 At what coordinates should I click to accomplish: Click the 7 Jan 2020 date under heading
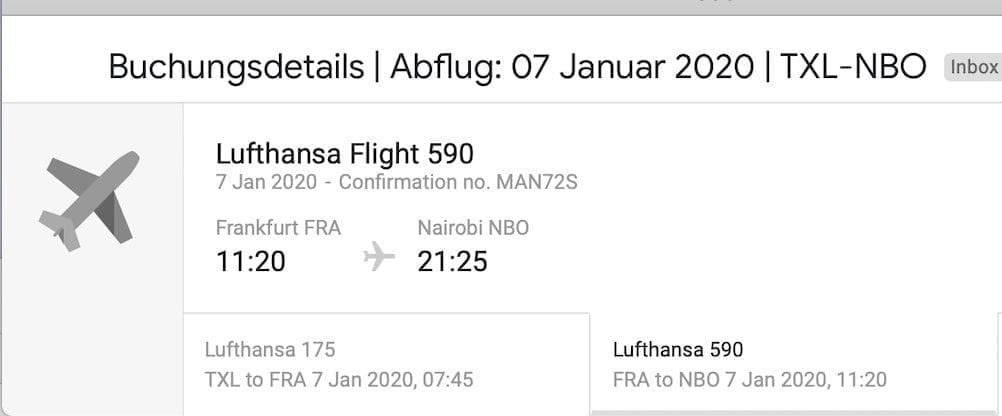coord(265,183)
